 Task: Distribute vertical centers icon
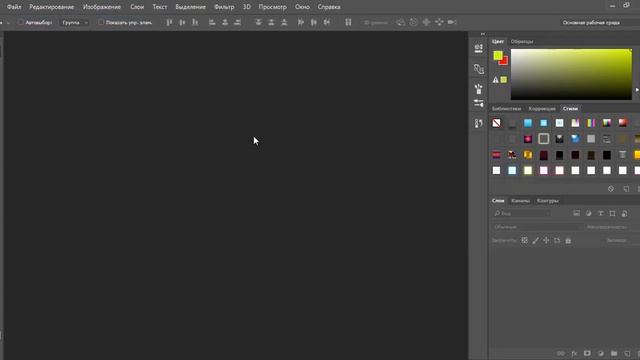tap(271, 22)
